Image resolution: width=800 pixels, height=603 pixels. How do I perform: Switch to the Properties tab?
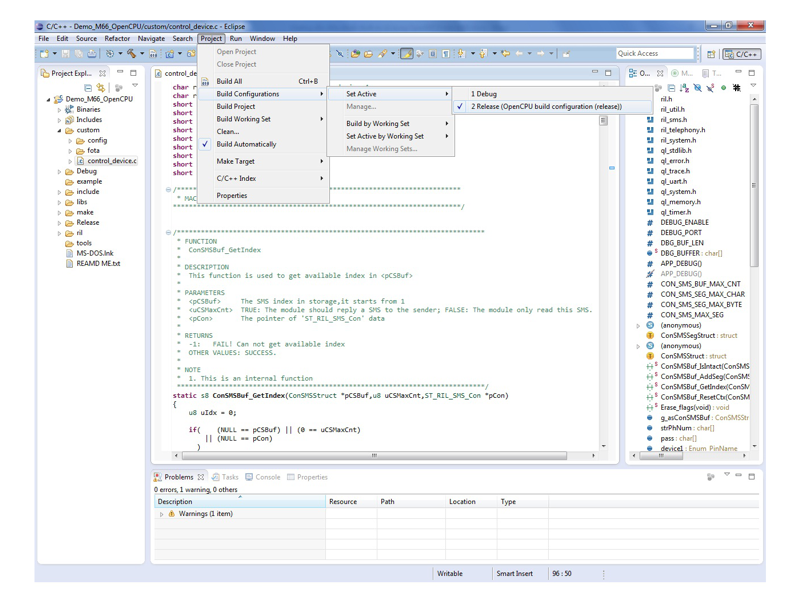point(307,477)
